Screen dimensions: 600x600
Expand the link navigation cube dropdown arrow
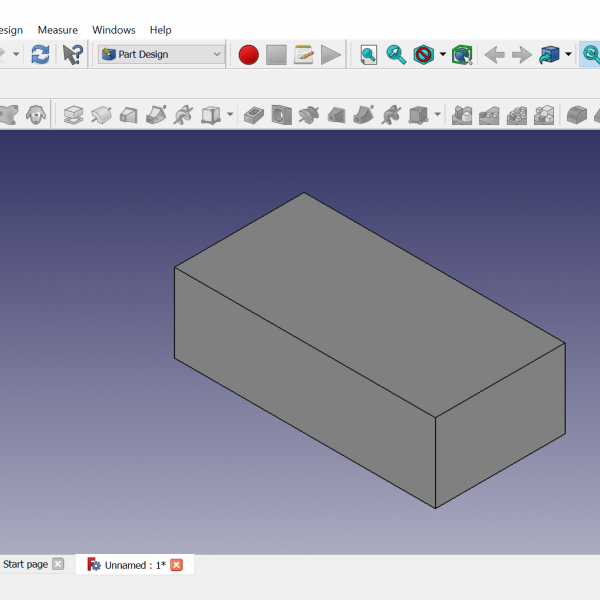(568, 55)
